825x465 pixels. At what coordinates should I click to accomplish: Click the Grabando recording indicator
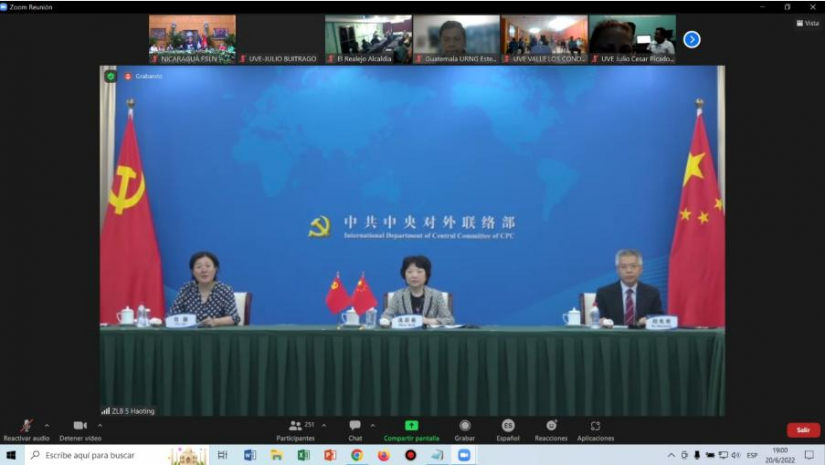click(144, 76)
